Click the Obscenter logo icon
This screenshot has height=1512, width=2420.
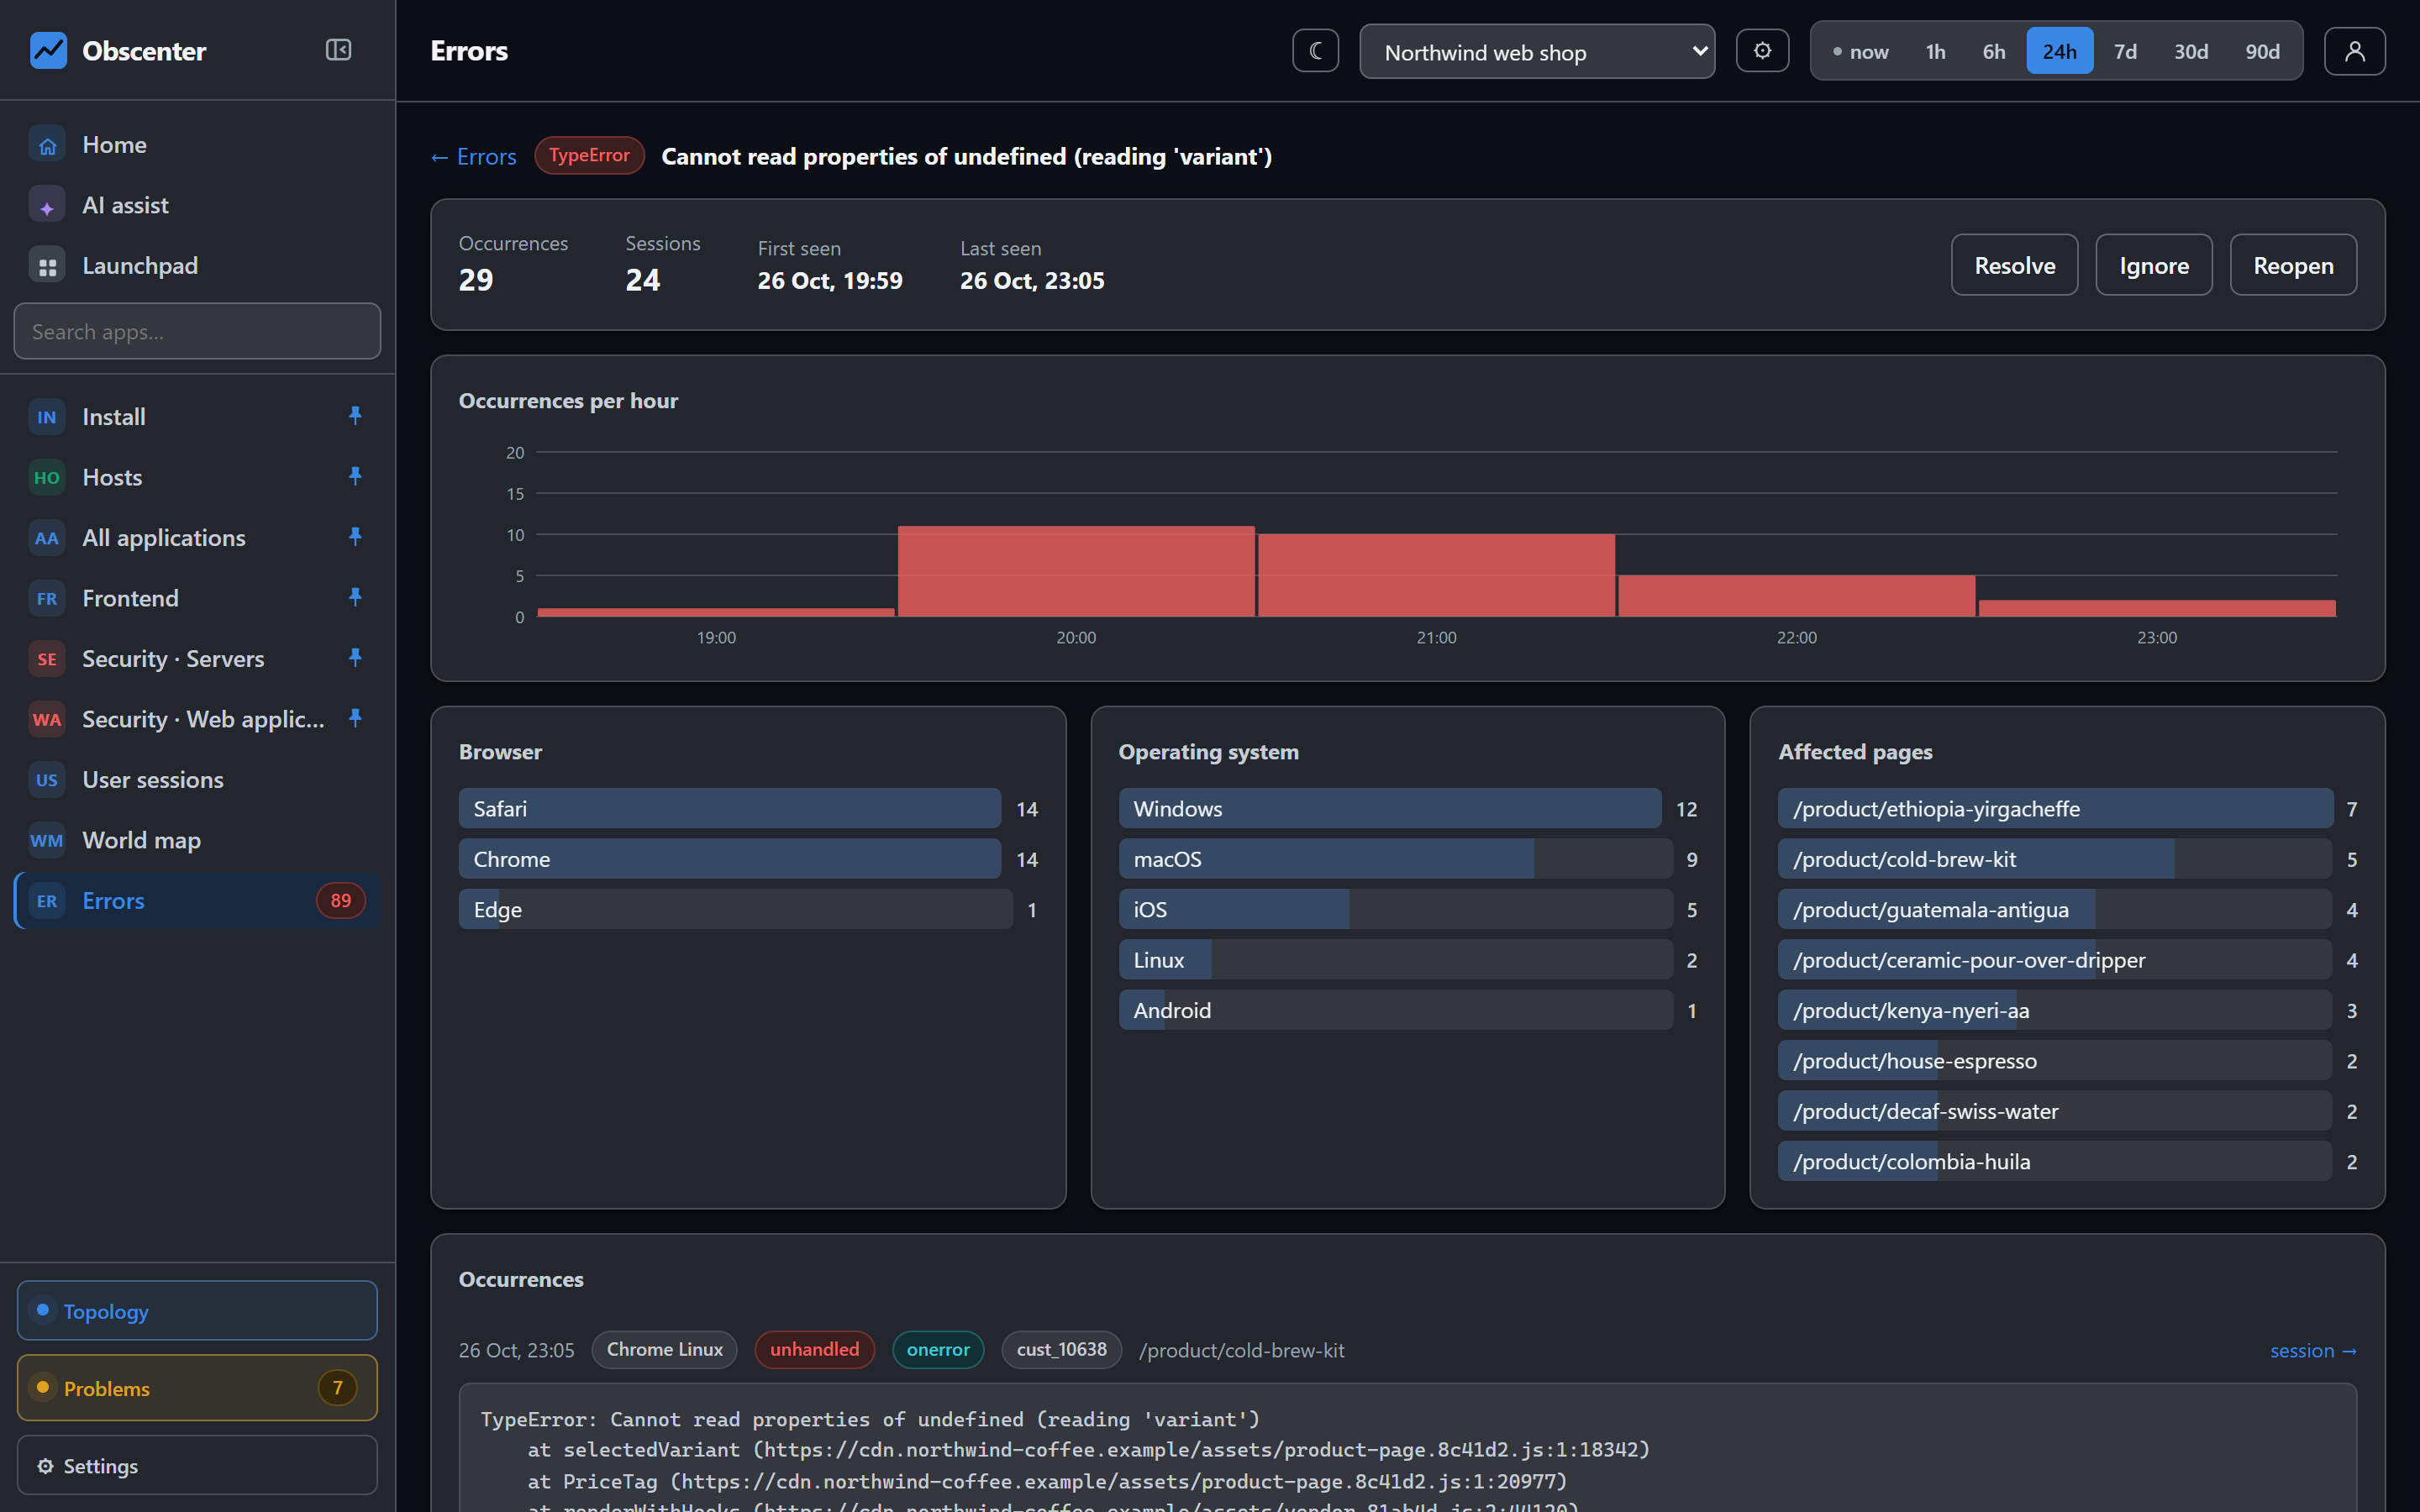click(x=48, y=51)
